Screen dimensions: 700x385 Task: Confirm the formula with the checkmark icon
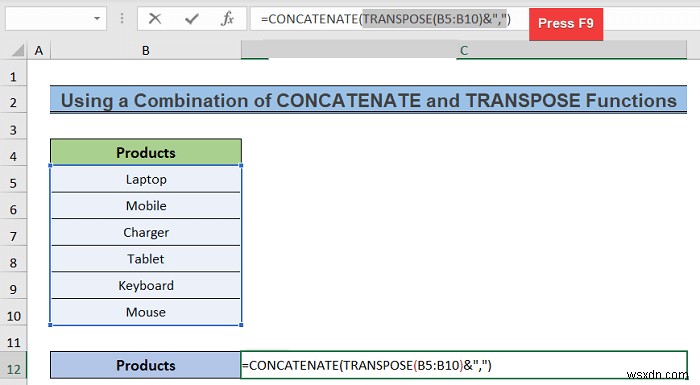pos(192,19)
